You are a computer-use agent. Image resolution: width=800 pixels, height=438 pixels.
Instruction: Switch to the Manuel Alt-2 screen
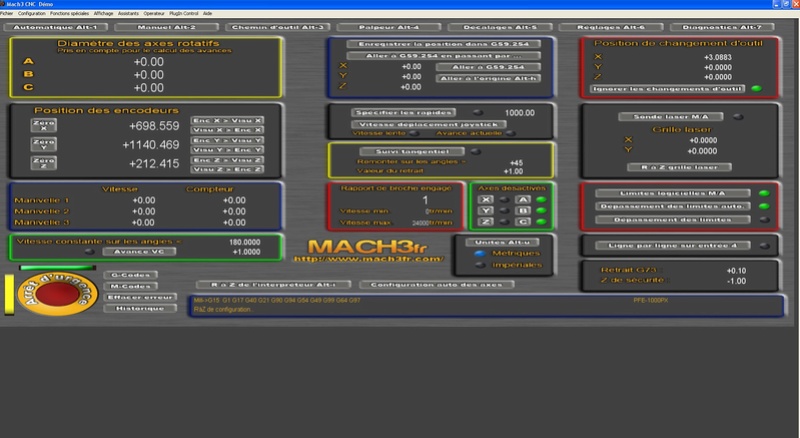point(166,27)
